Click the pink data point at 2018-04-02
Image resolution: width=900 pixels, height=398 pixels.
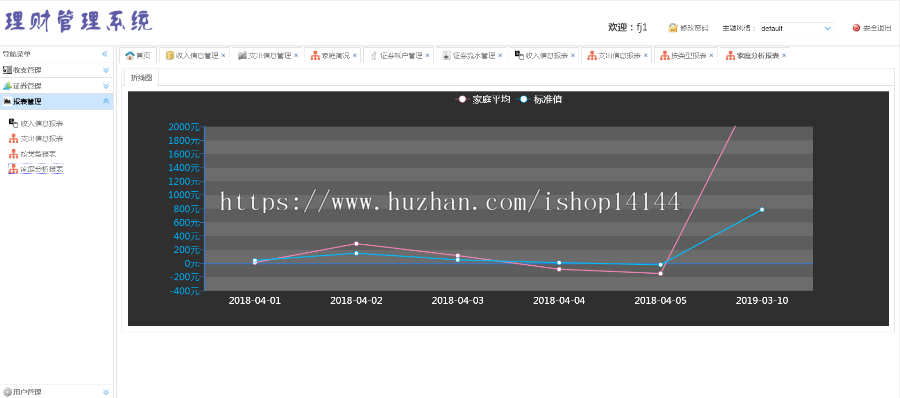(356, 244)
